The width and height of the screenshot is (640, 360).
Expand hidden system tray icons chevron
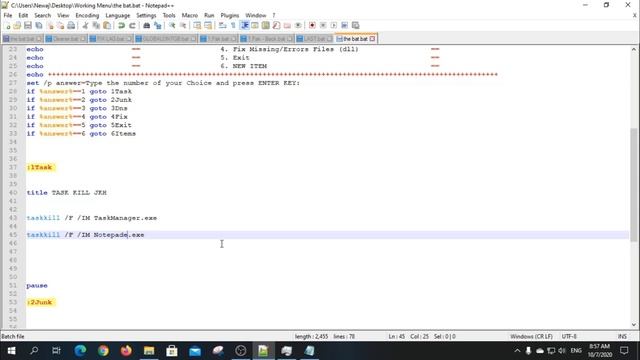[517, 351]
